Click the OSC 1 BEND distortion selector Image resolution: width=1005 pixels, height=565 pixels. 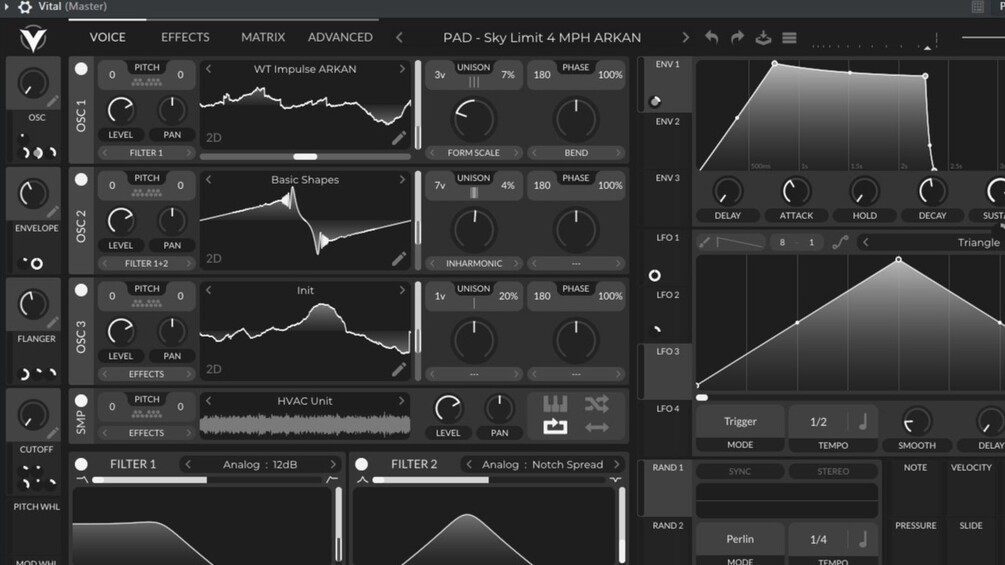576,152
